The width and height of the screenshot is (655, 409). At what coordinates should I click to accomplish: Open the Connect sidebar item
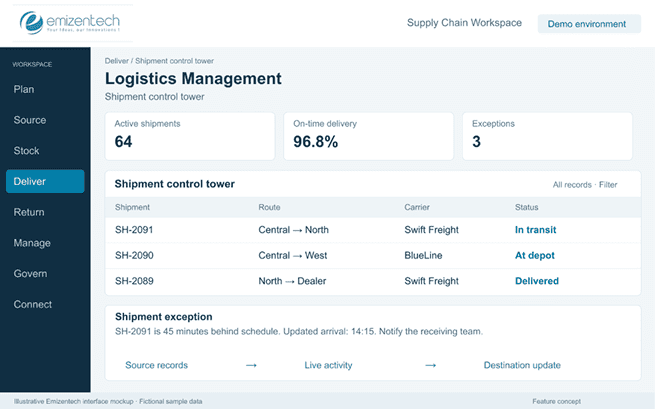[x=33, y=305]
